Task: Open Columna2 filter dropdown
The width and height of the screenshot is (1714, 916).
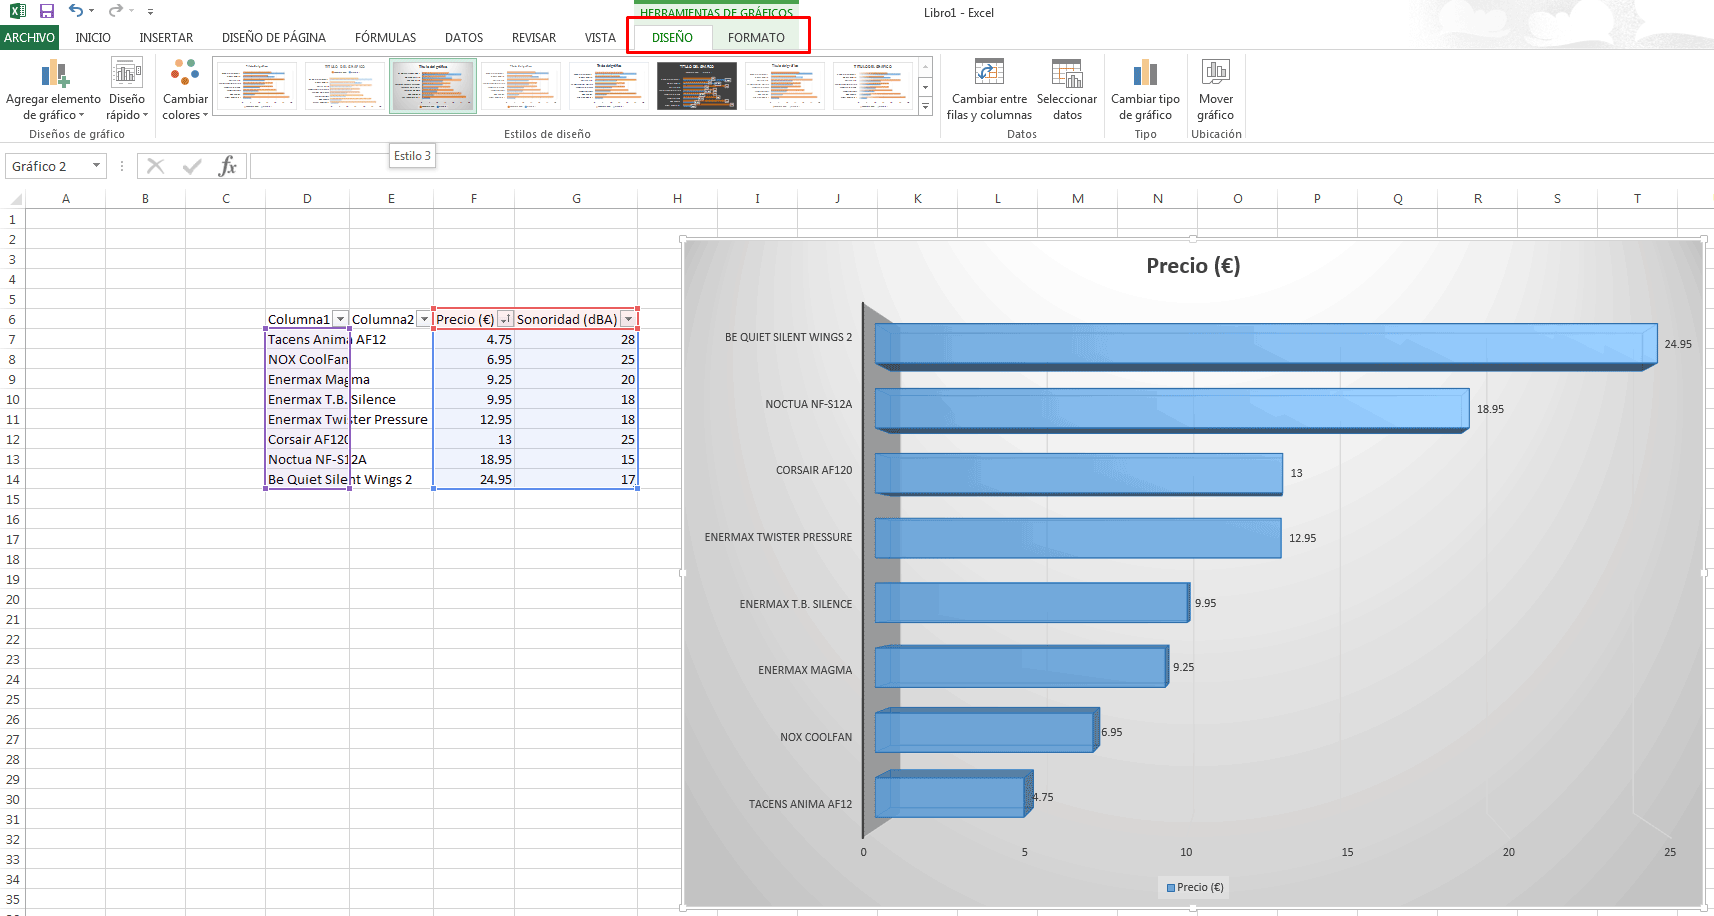Action: 424,319
